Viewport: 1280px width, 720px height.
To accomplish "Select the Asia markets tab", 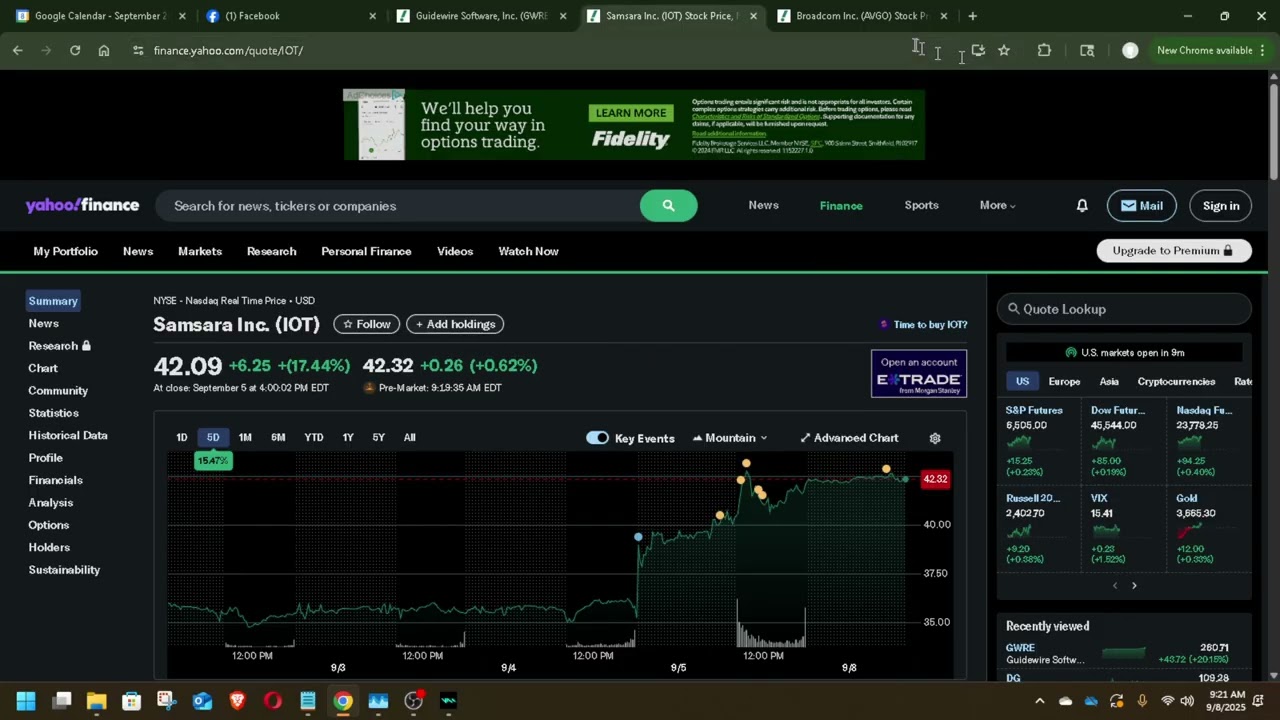I will [x=1109, y=381].
